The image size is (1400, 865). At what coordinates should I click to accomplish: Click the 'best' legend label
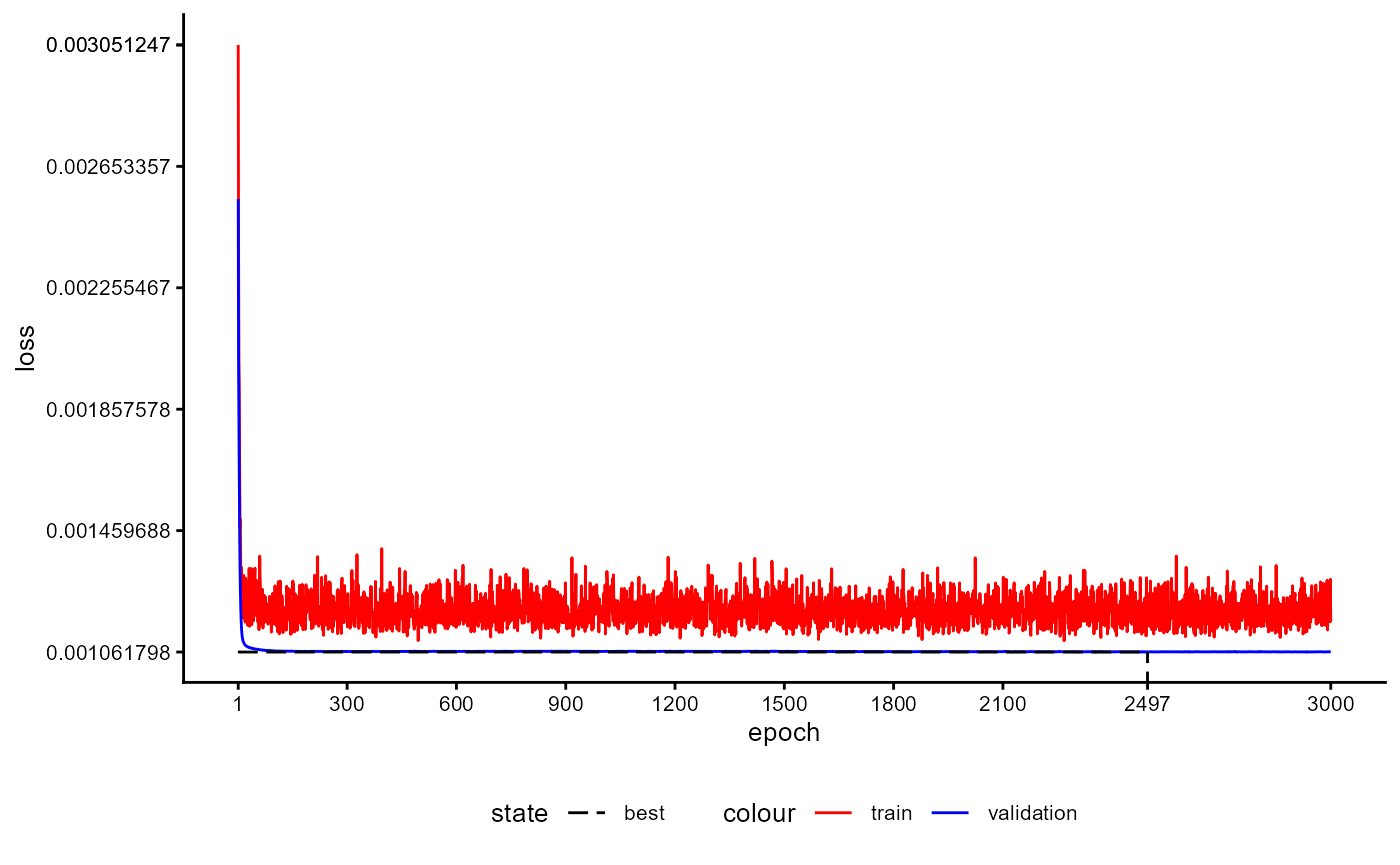tap(644, 813)
